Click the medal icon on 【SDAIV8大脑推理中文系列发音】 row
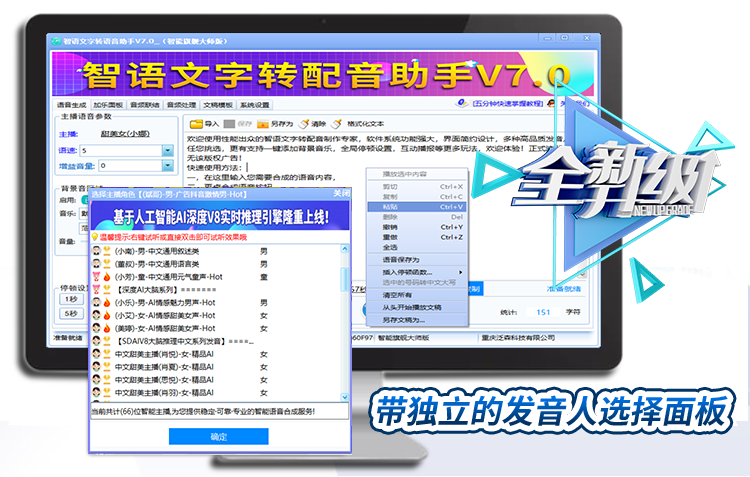This screenshot has width=750, height=477. [107, 341]
